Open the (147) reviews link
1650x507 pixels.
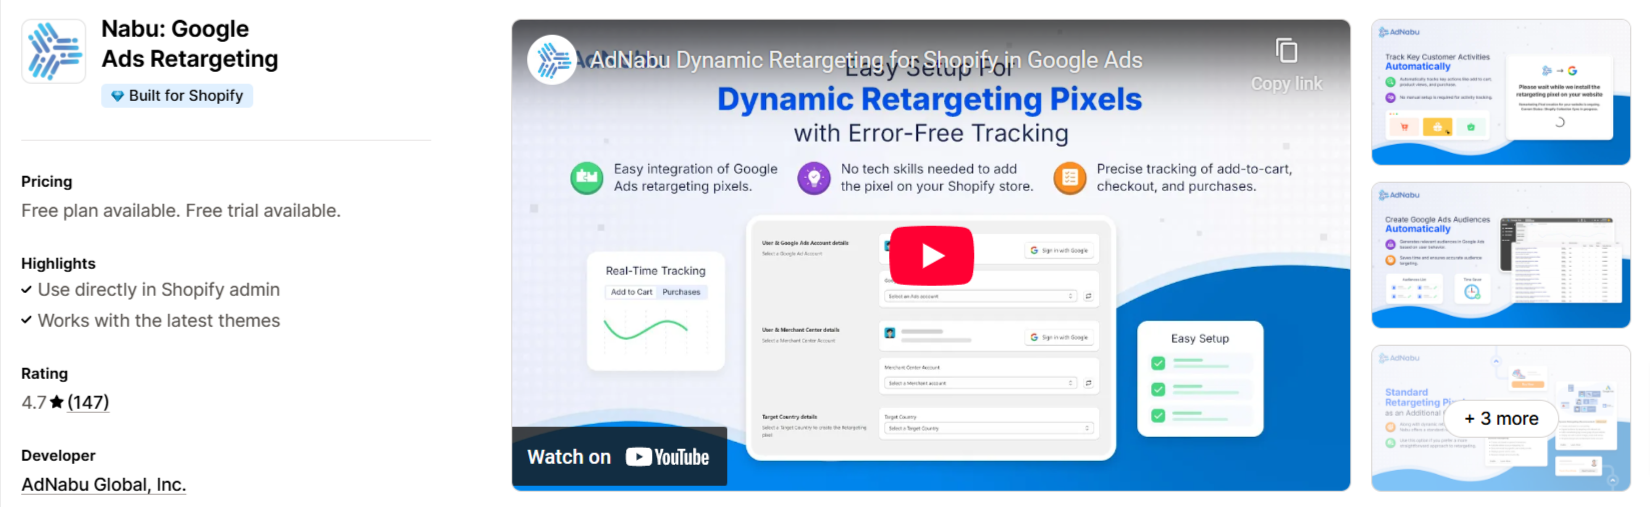click(x=88, y=402)
